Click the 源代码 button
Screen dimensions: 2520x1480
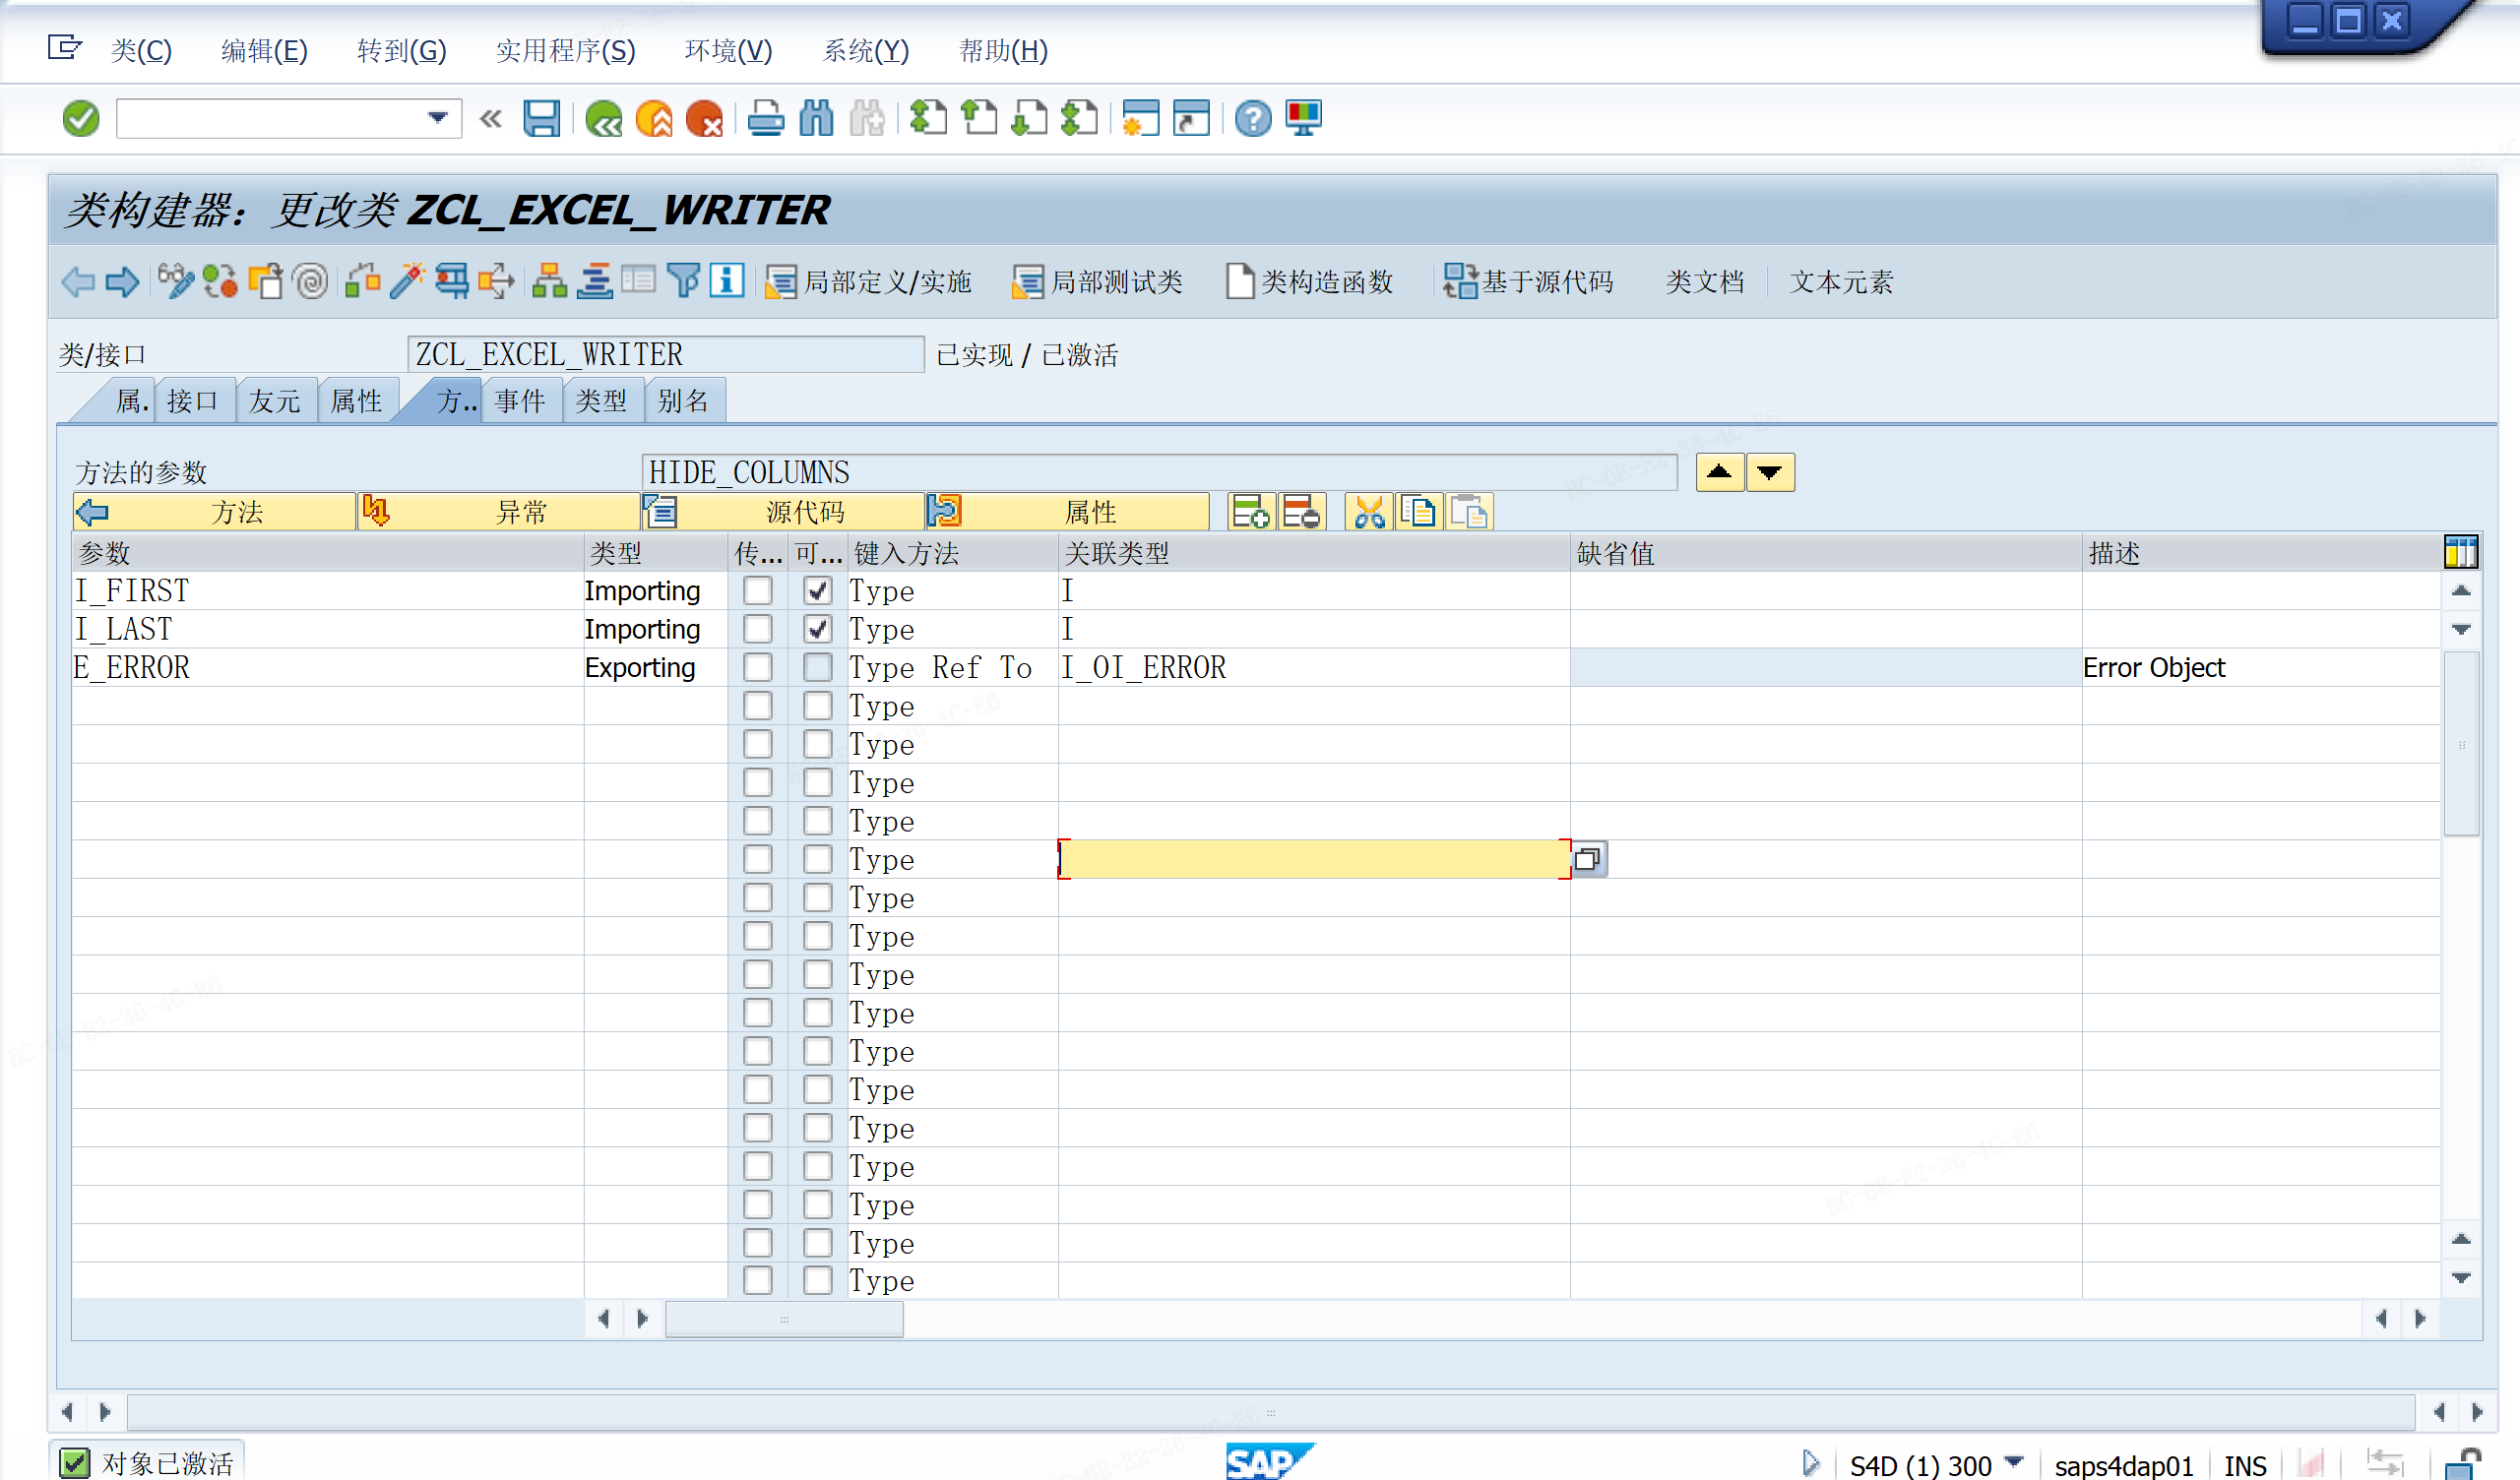point(783,512)
